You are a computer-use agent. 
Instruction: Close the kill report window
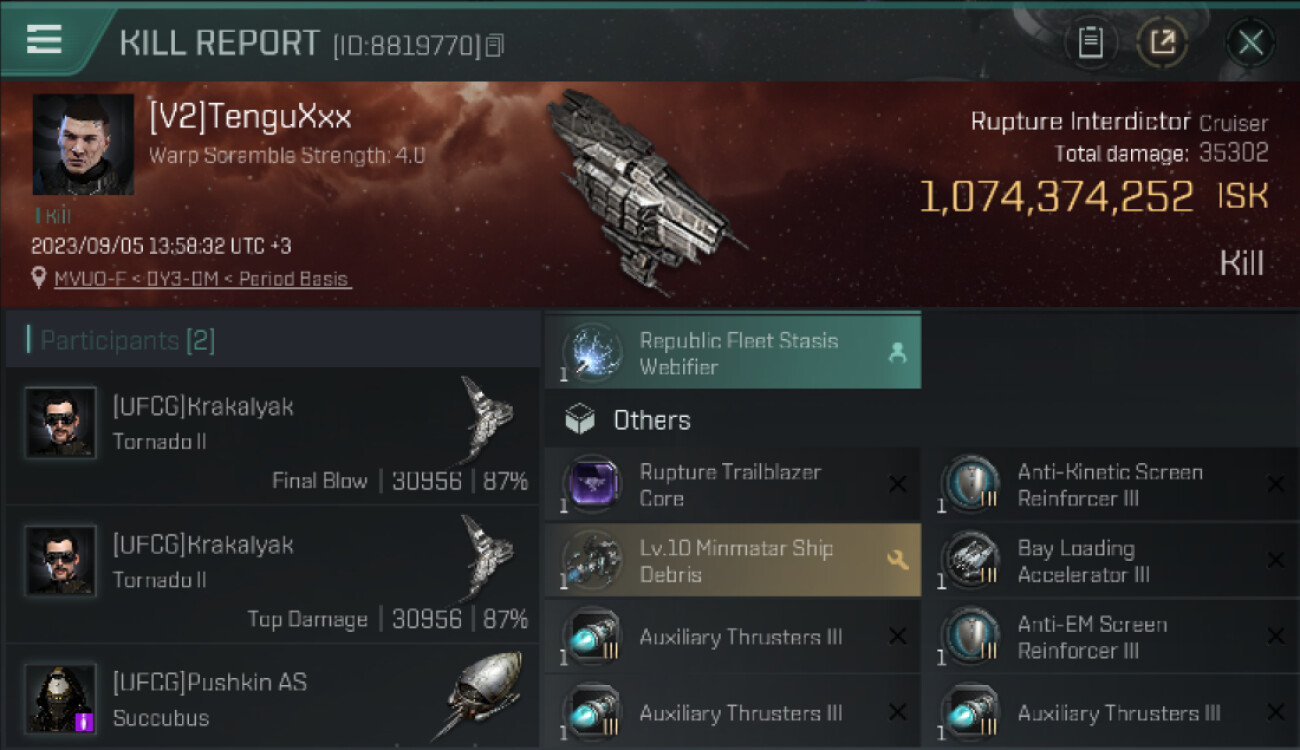pyautogui.click(x=1250, y=42)
